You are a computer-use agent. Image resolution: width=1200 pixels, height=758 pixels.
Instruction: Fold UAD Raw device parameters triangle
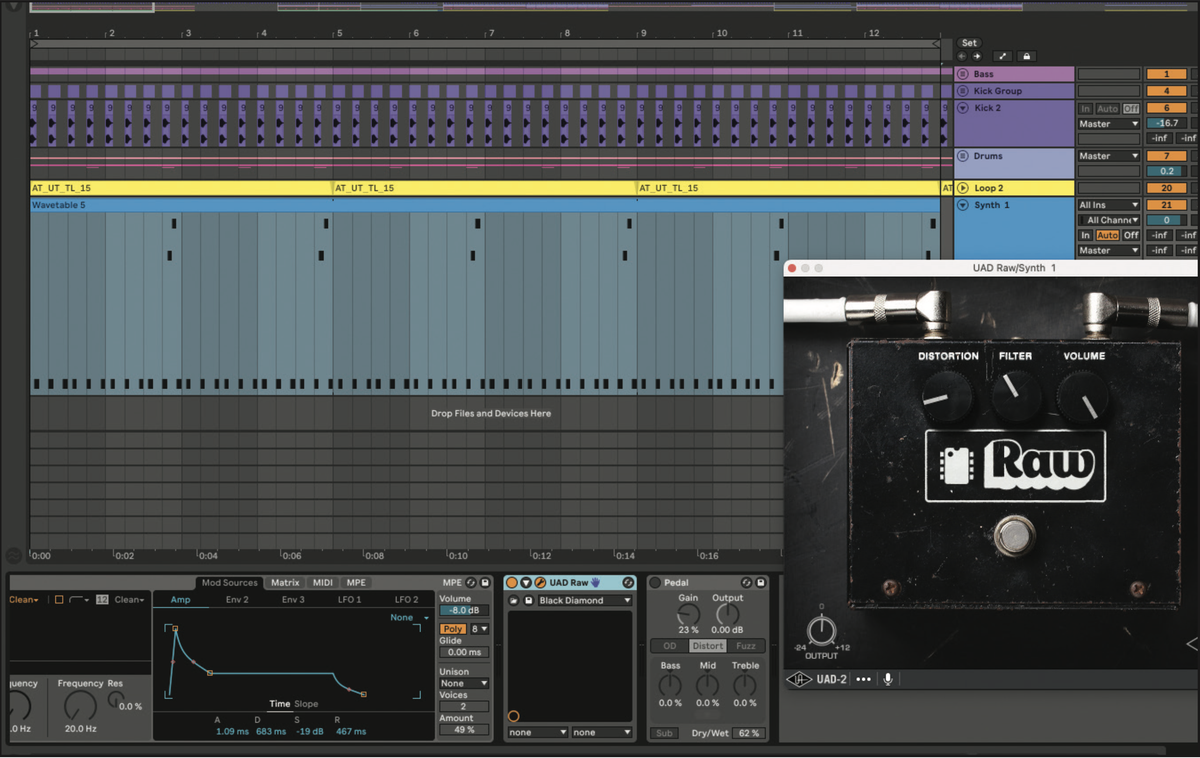pyautogui.click(x=526, y=582)
